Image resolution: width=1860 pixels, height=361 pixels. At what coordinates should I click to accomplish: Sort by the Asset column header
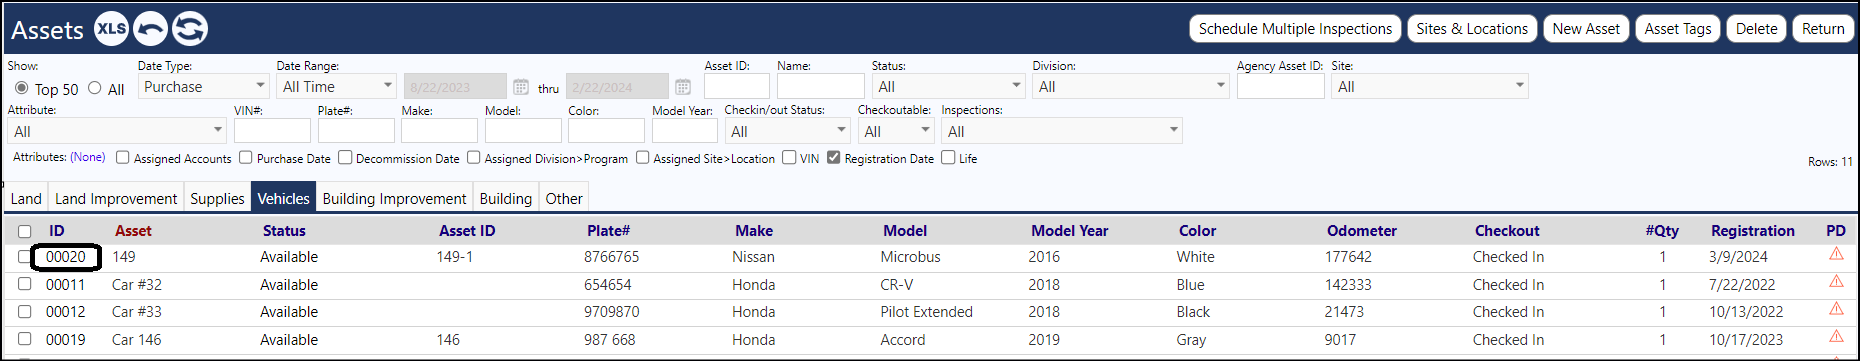pos(133,231)
